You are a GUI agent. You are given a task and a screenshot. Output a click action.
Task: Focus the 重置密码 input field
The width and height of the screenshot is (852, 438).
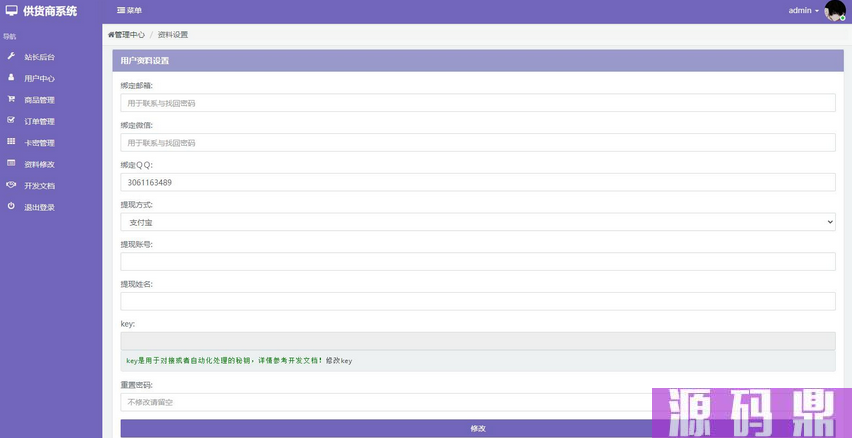click(478, 402)
